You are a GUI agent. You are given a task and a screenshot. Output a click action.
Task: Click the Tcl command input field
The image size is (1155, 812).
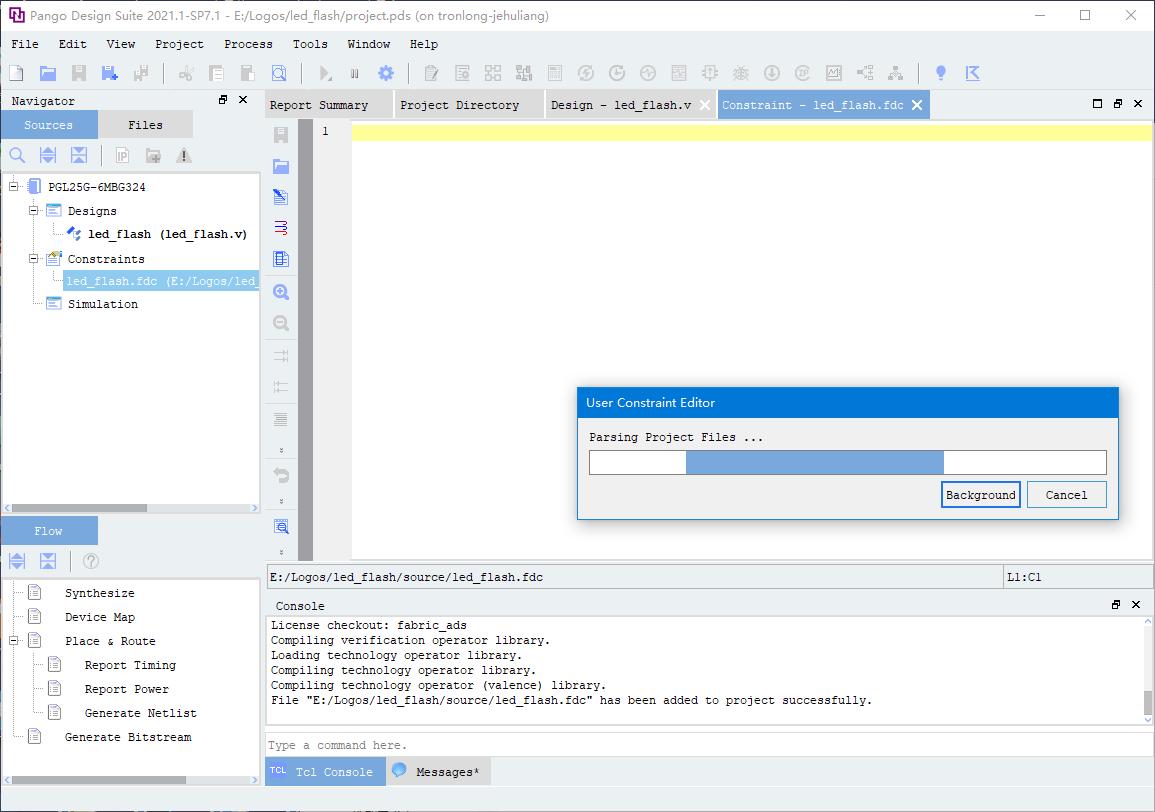[708, 745]
